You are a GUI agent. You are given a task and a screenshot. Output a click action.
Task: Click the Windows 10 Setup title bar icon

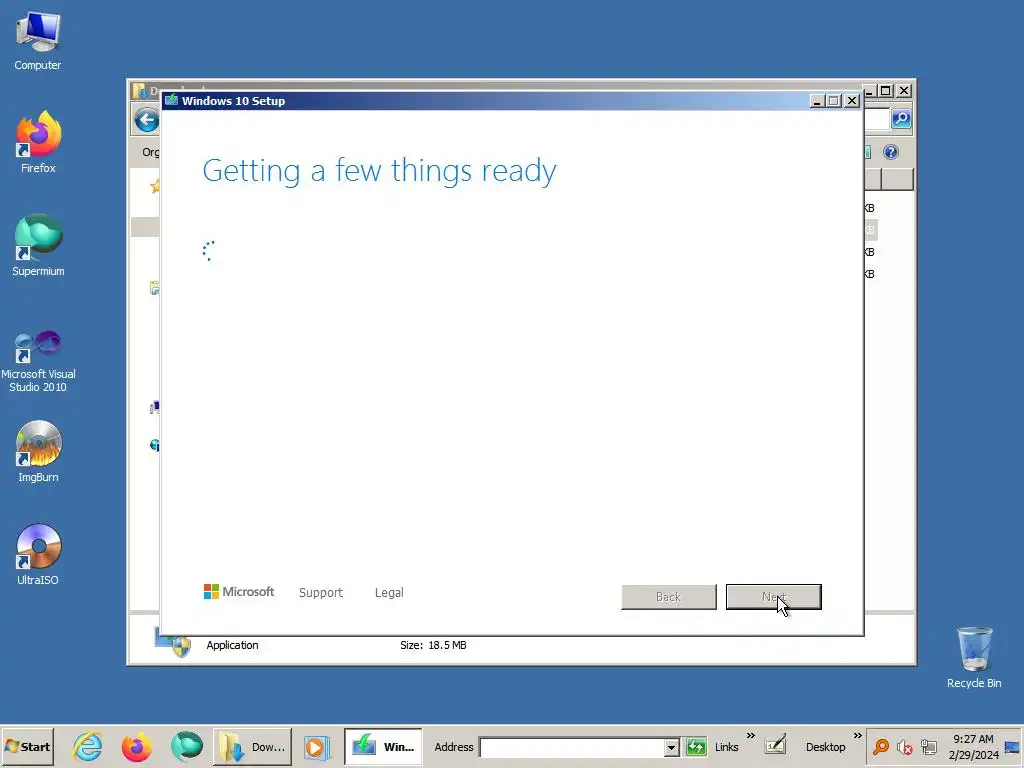tap(171, 100)
